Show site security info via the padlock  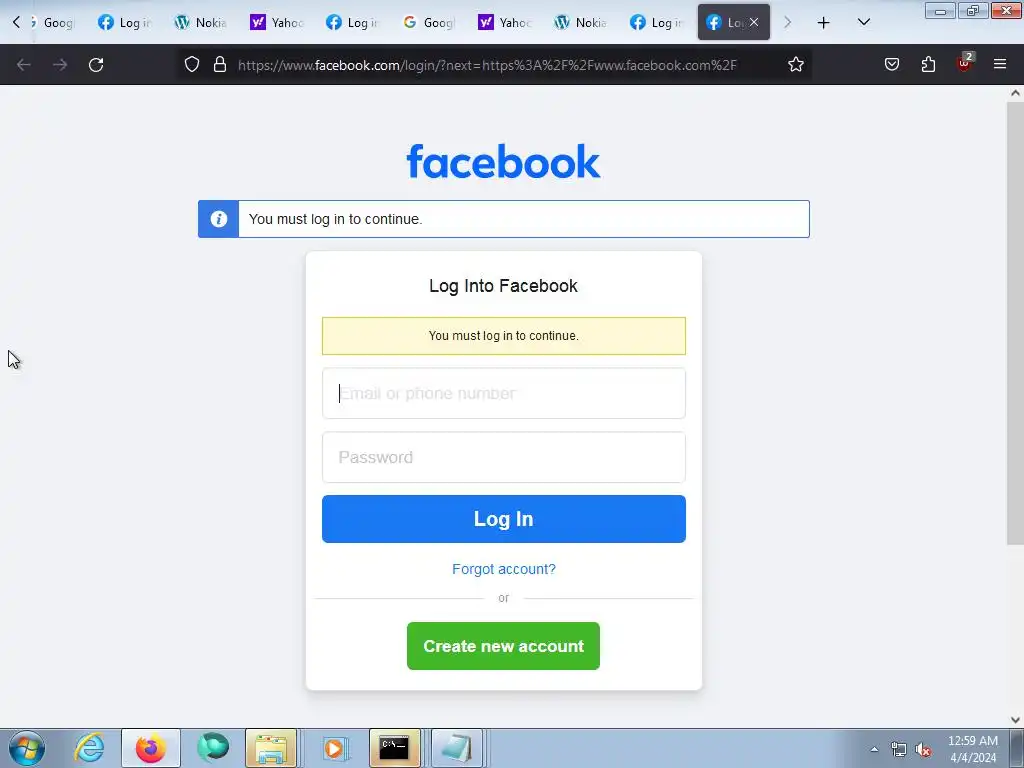point(220,65)
